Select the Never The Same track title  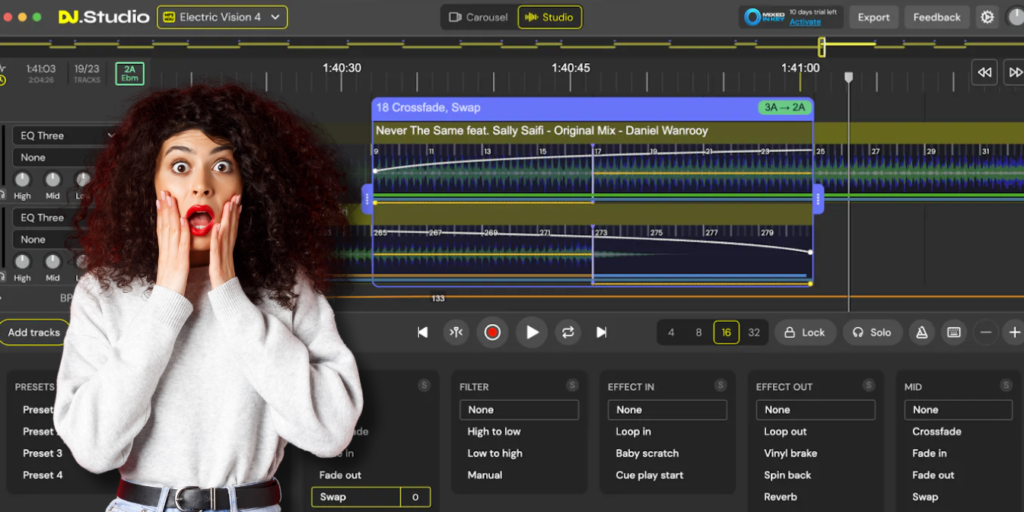541,131
